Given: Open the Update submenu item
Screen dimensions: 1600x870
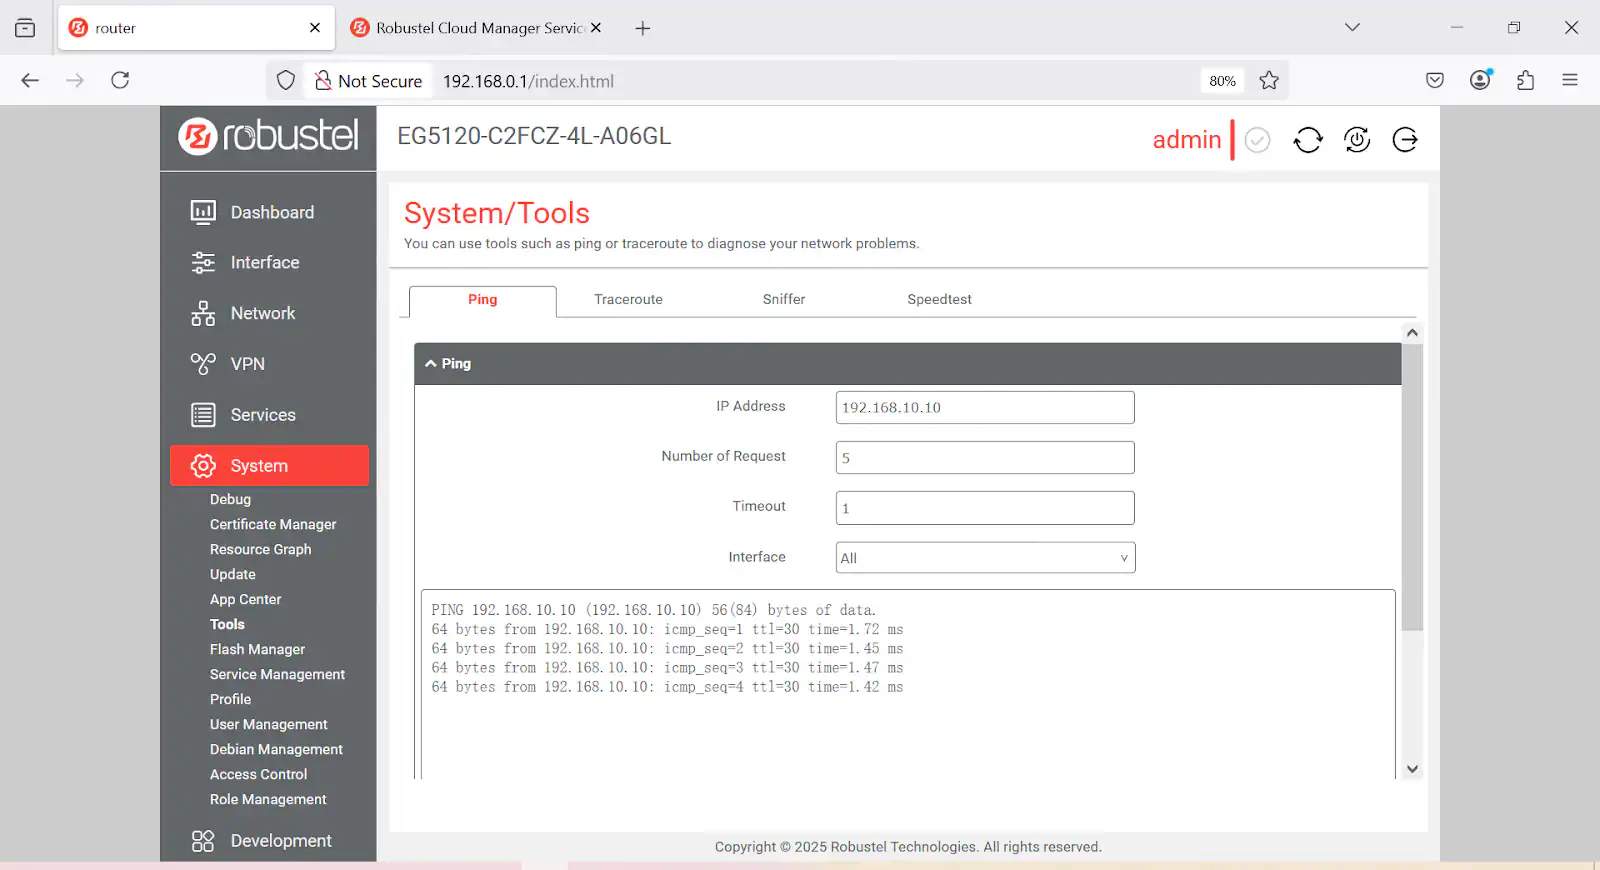Looking at the screenshot, I should point(233,574).
